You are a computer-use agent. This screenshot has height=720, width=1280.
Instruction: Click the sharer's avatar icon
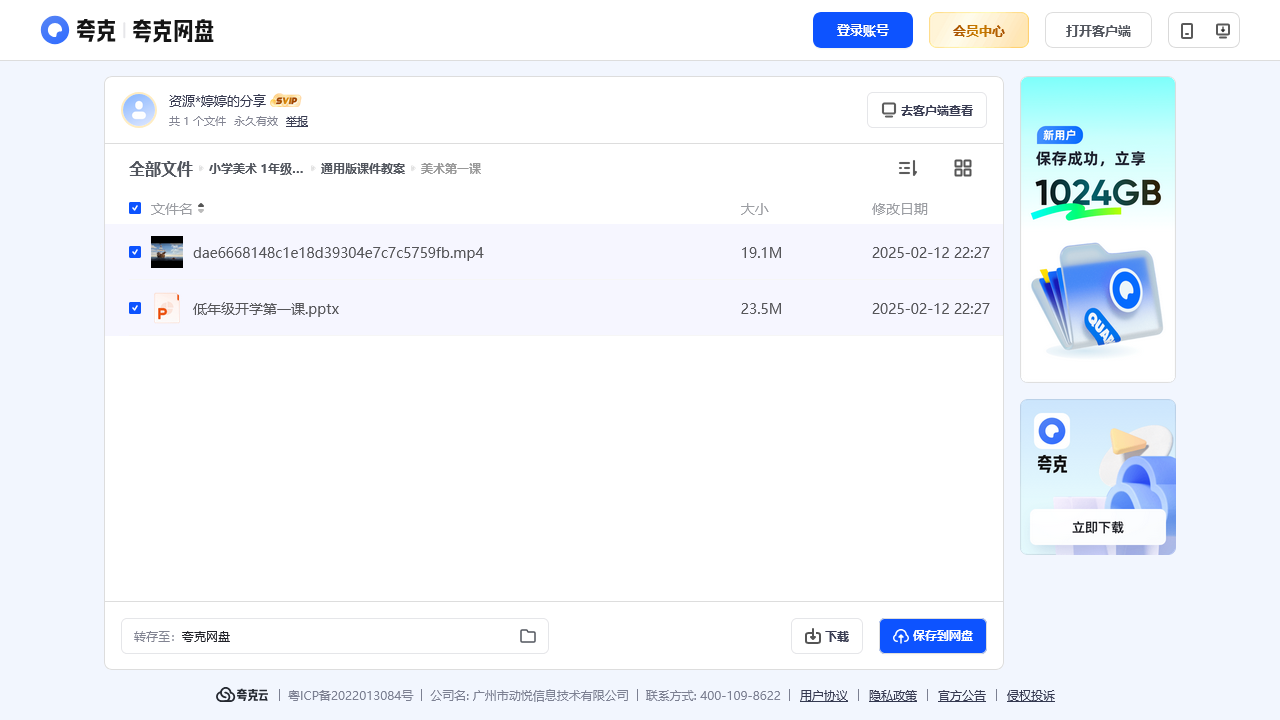coord(139,110)
